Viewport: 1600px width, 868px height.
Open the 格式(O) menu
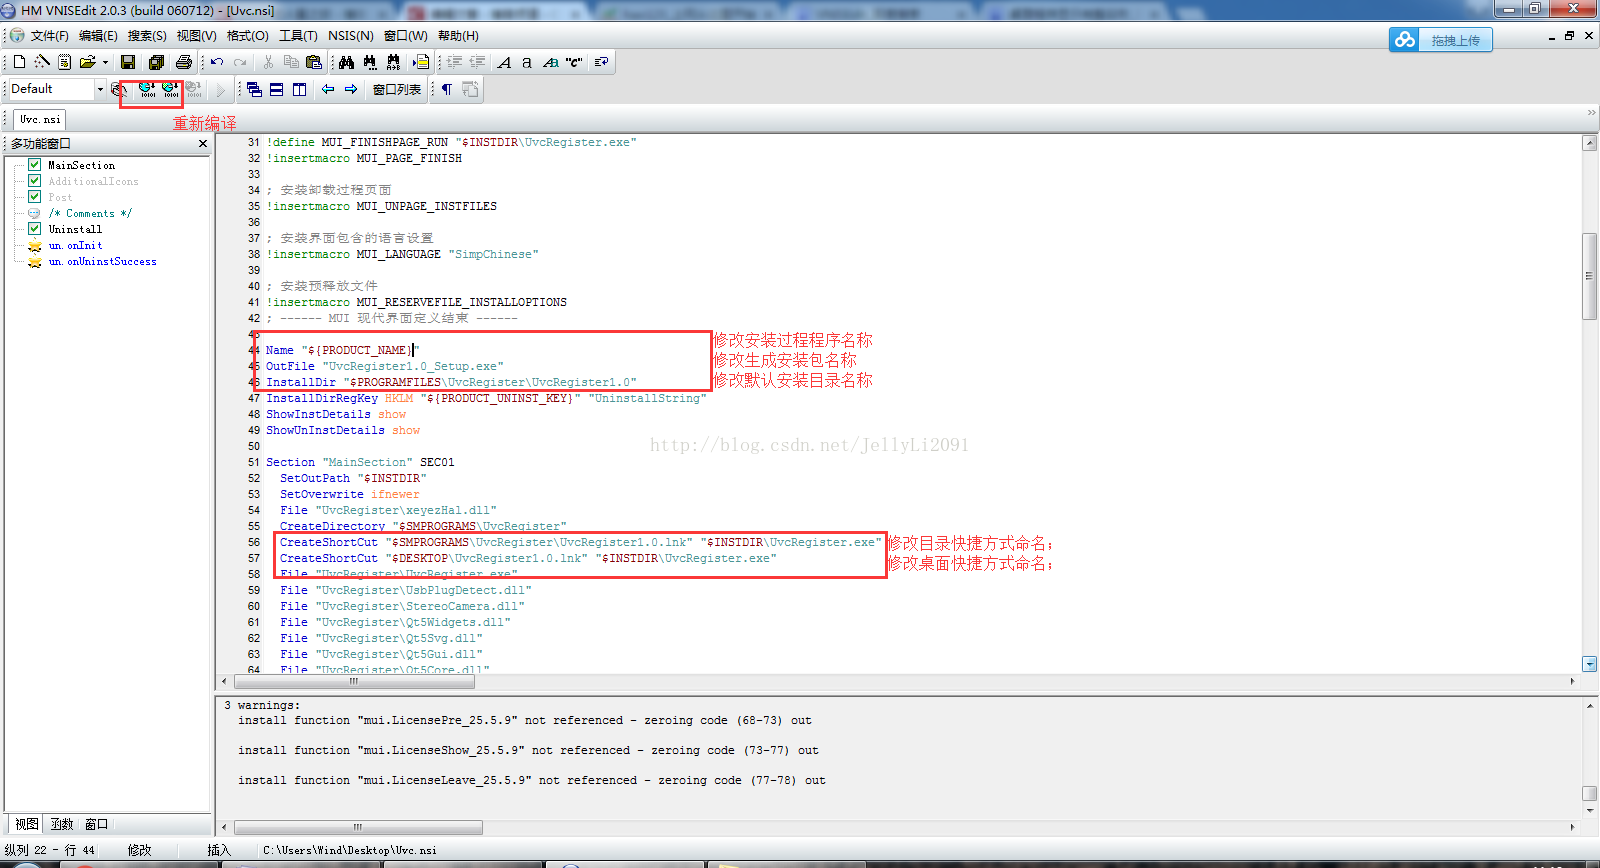pyautogui.click(x=247, y=36)
